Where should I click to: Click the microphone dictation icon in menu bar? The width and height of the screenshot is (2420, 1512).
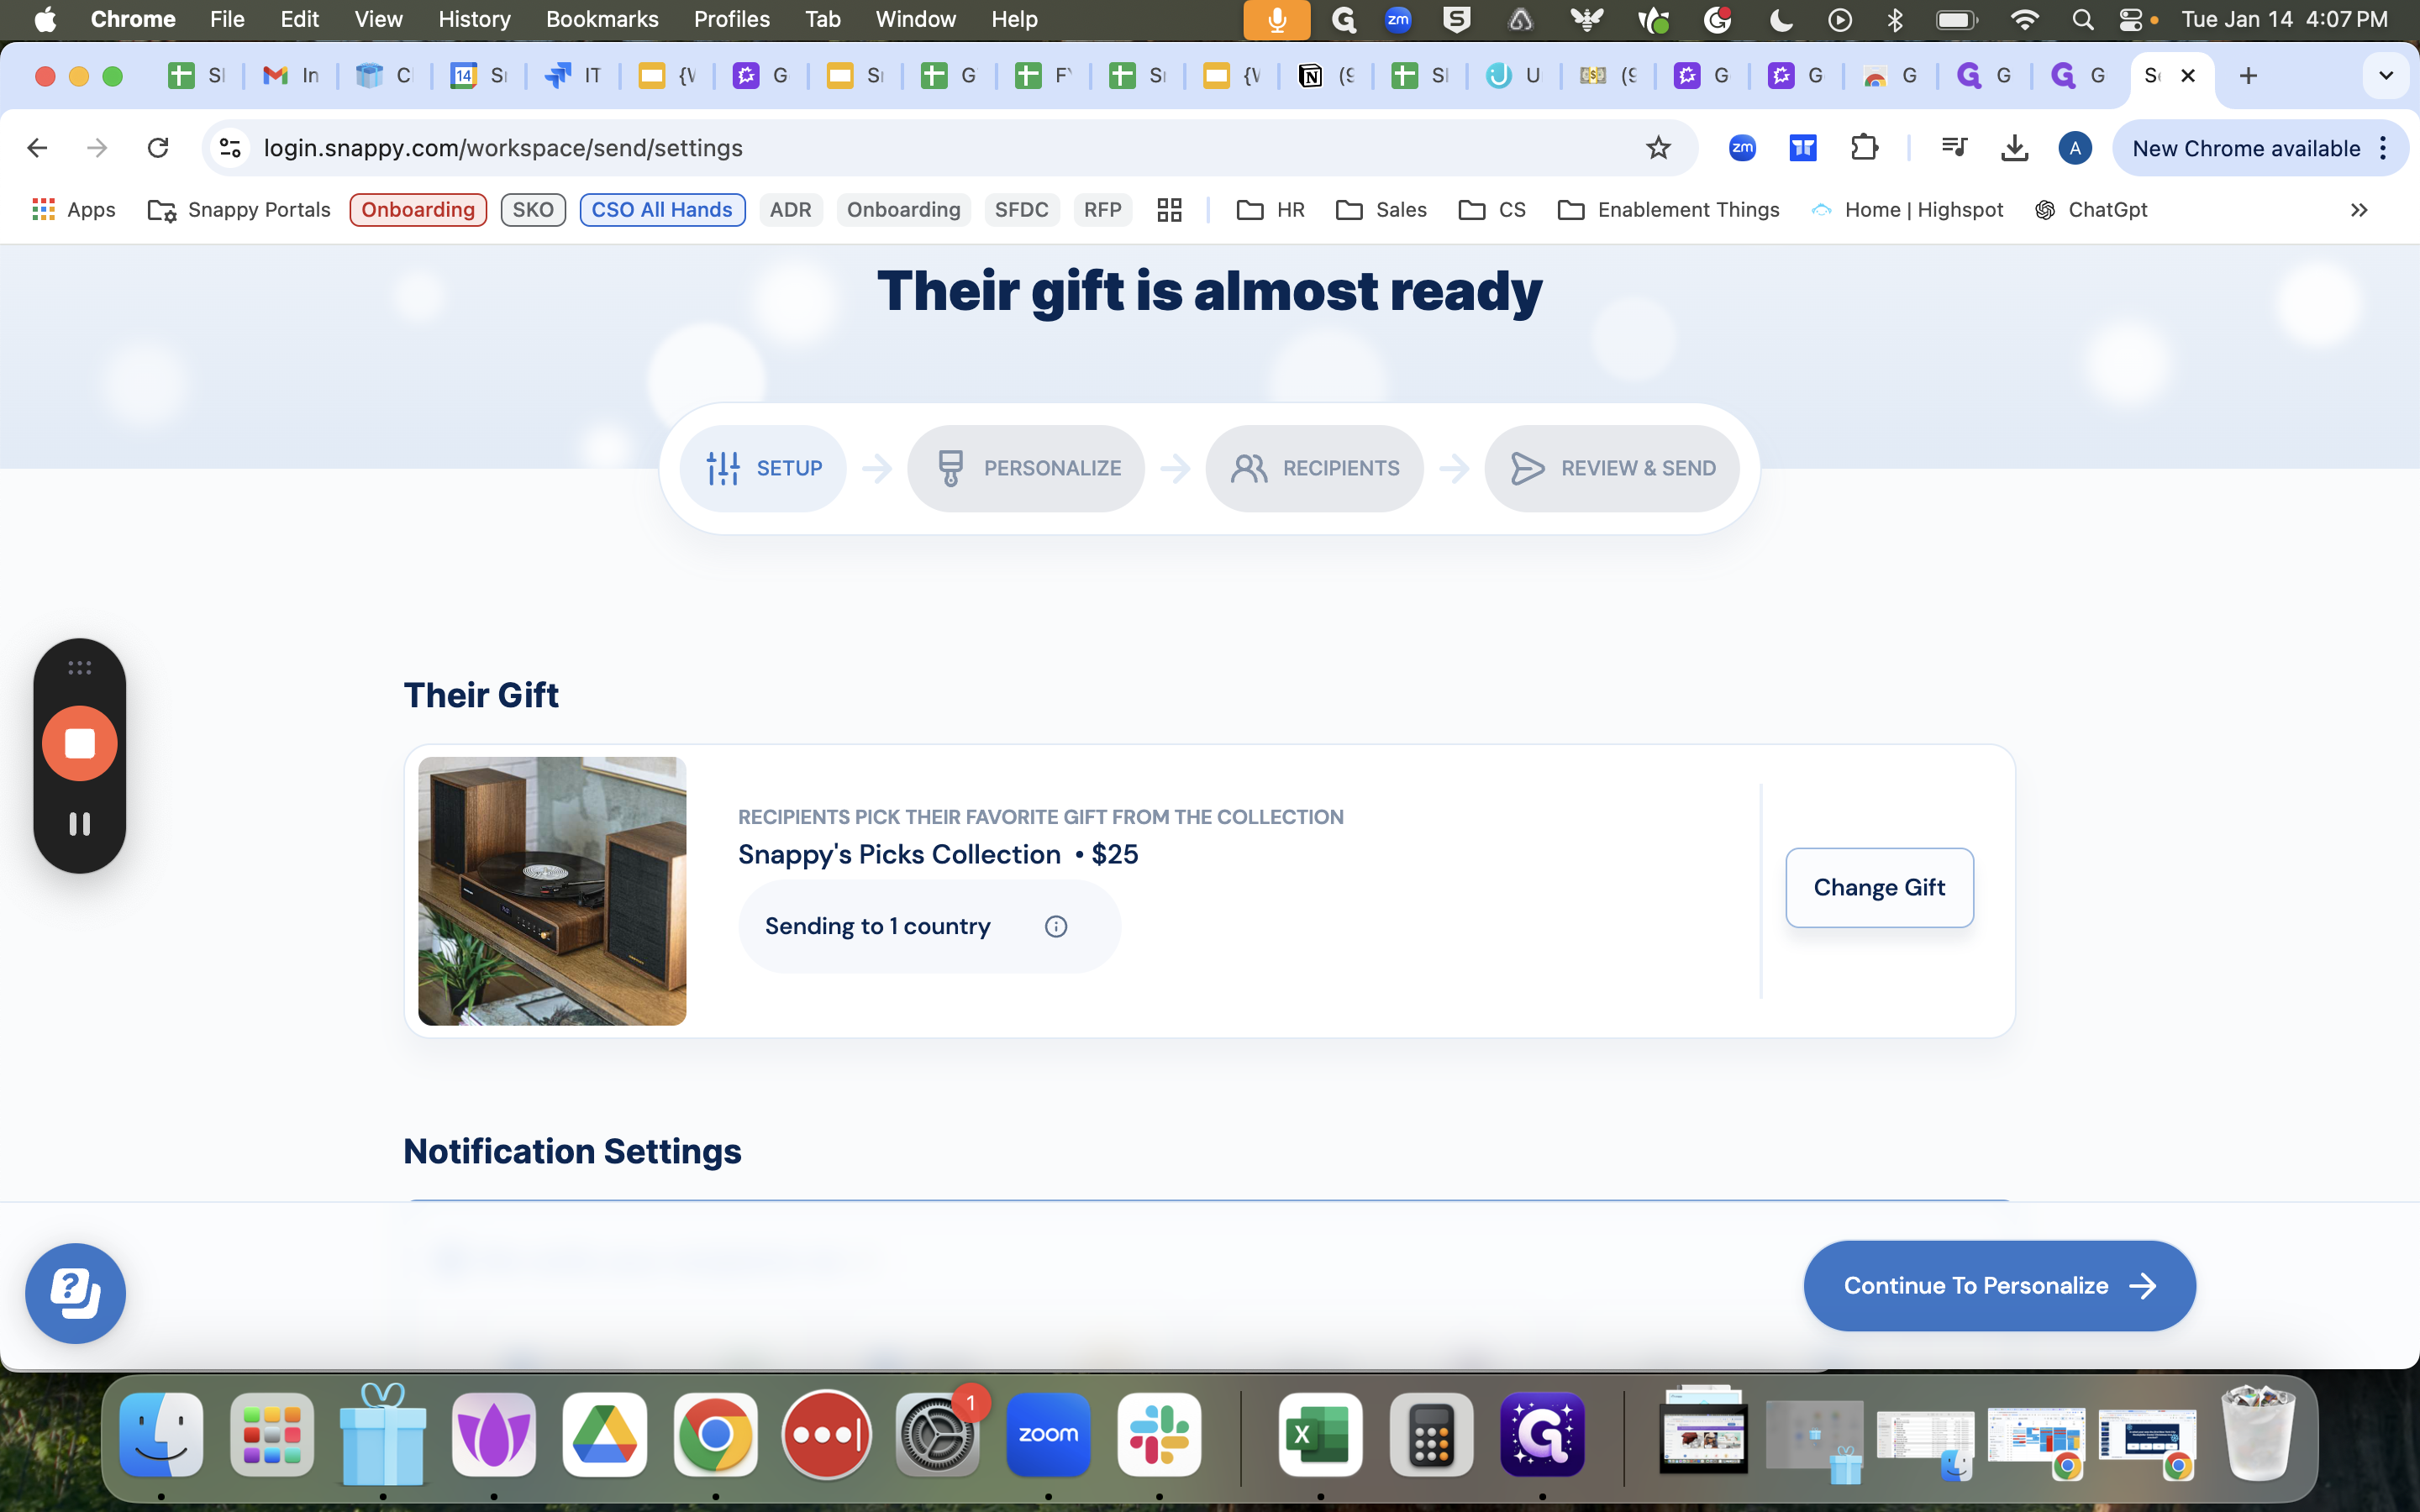[x=1276, y=19]
